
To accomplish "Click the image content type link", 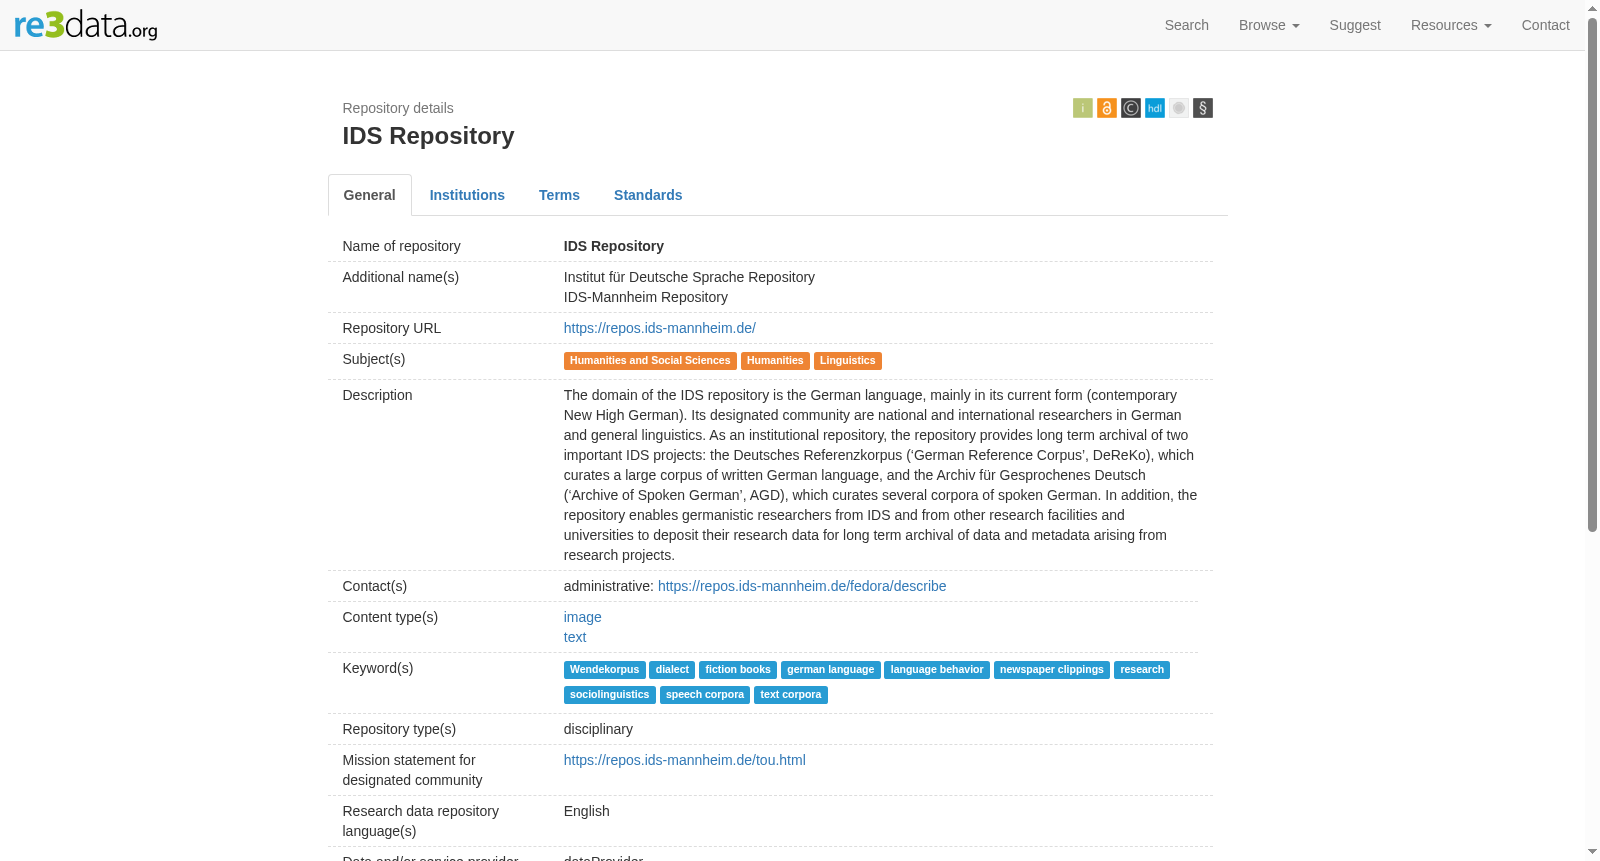I will [x=583, y=617].
